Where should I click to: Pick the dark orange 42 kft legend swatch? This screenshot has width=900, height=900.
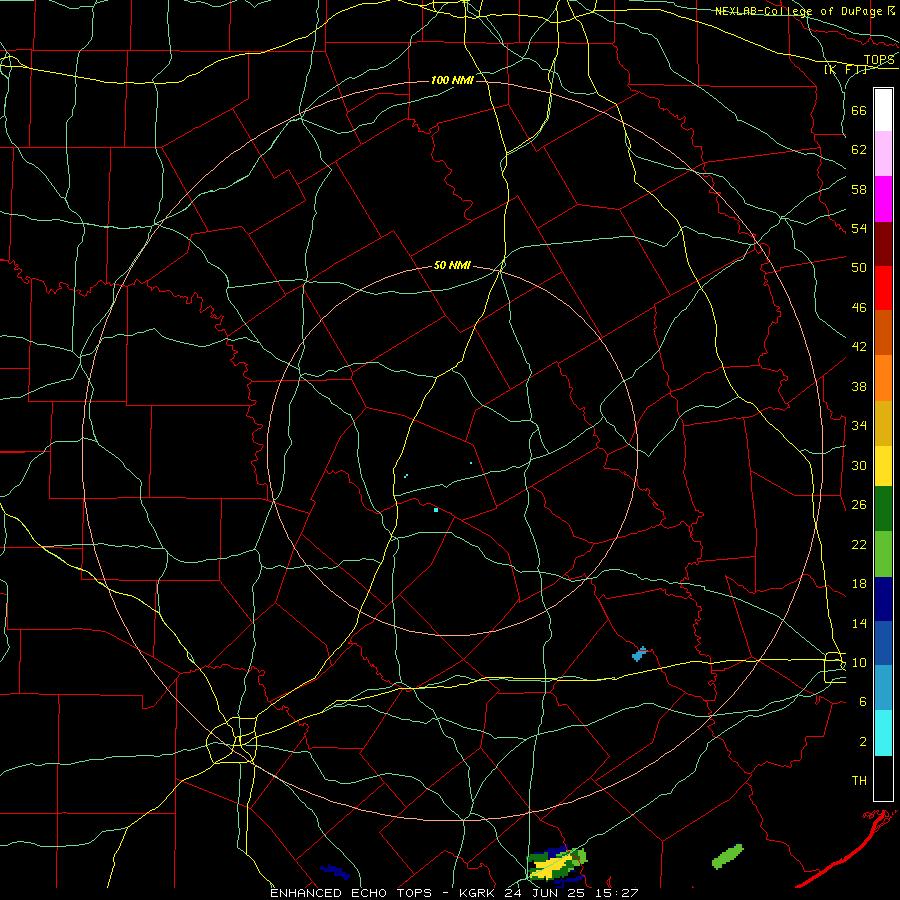click(883, 333)
